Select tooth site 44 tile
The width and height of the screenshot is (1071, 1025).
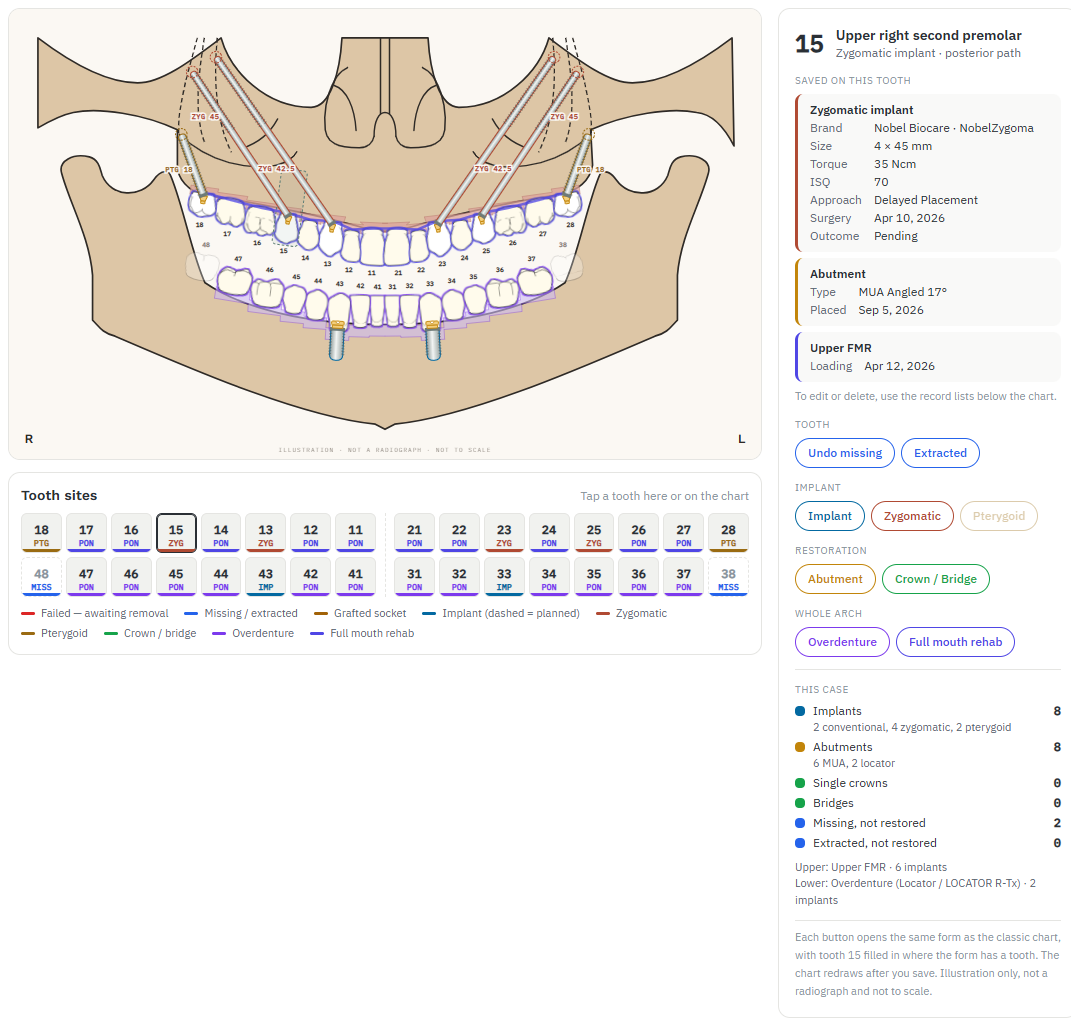coord(221,577)
